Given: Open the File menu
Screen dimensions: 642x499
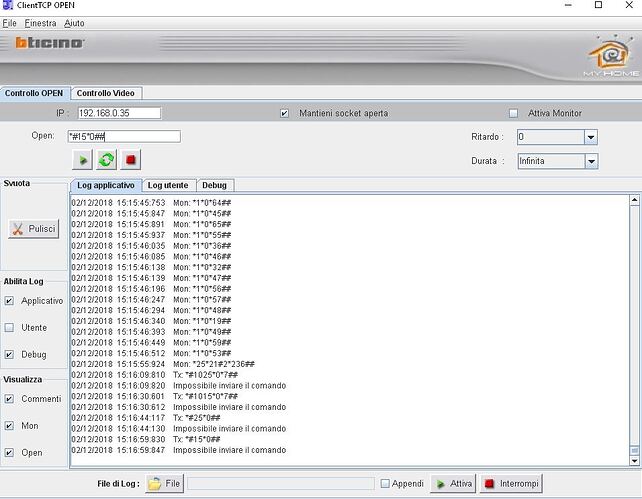Looking at the screenshot, I should click(9, 23).
